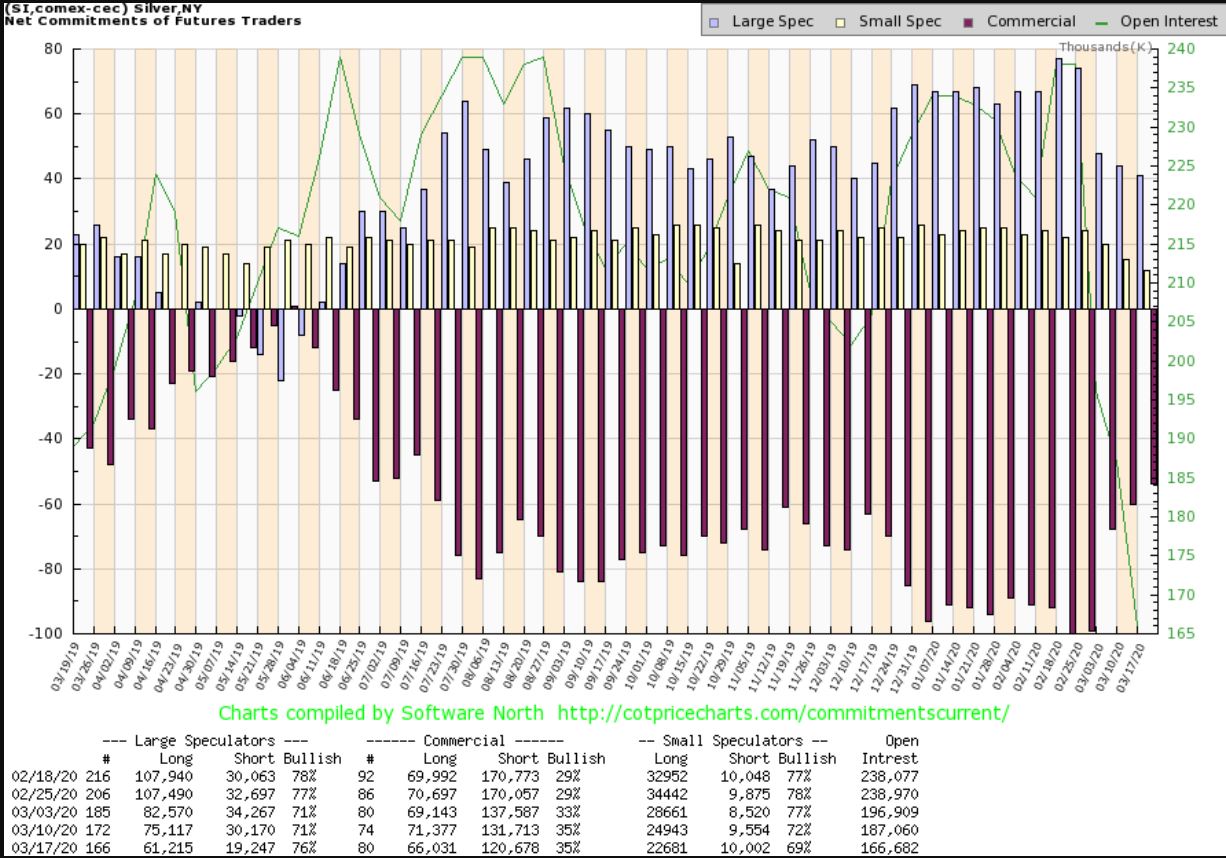Click the 'Net Commitments of Futures Traders' title

click(x=152, y=20)
